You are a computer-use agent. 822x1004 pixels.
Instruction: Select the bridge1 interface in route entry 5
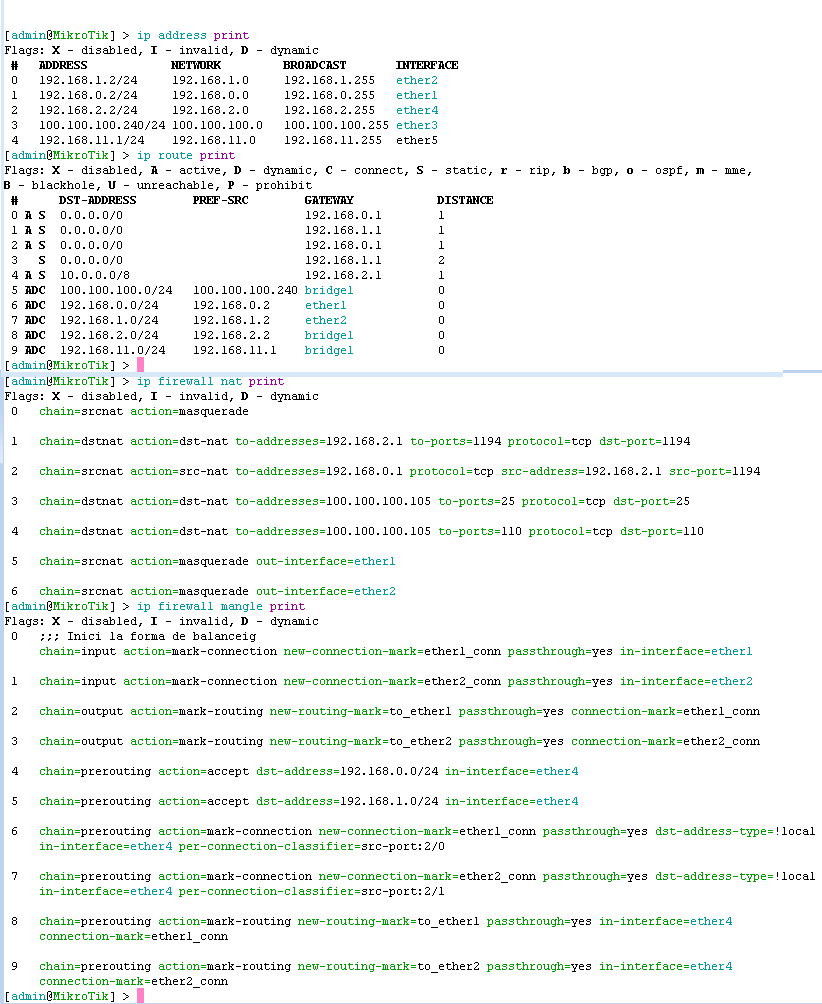tap(328, 290)
